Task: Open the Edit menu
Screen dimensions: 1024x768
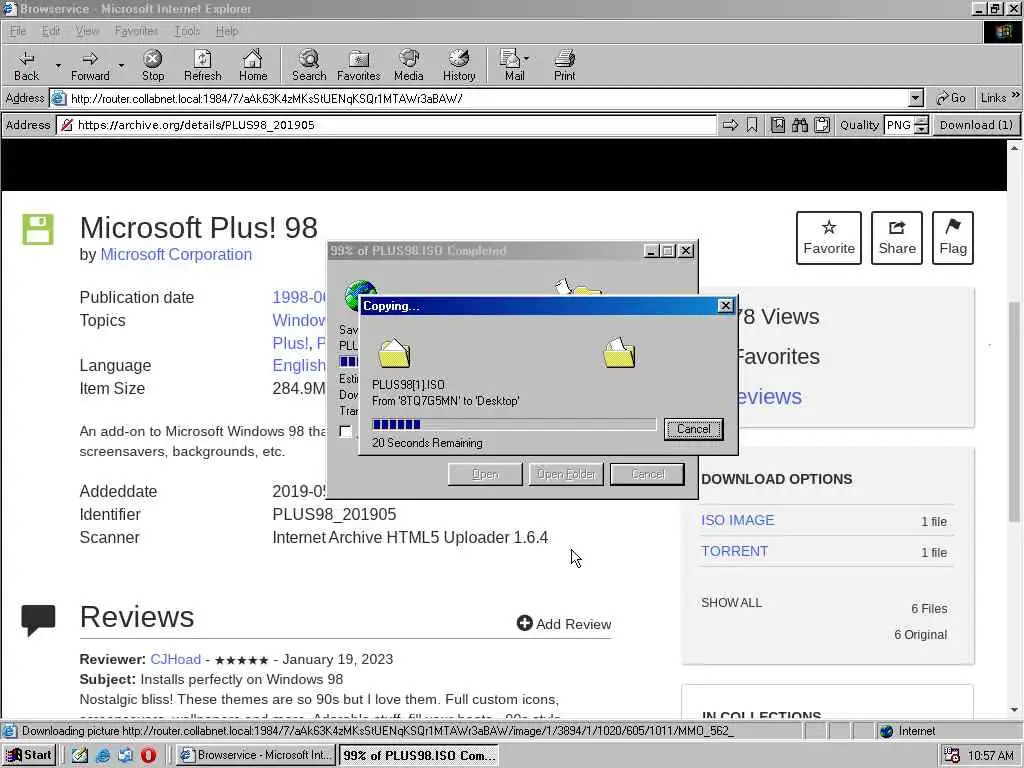Action: (50, 31)
